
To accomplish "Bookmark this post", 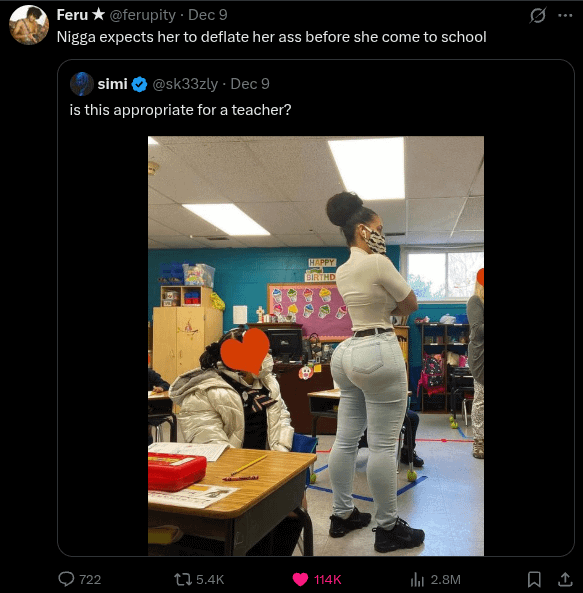I will (534, 579).
